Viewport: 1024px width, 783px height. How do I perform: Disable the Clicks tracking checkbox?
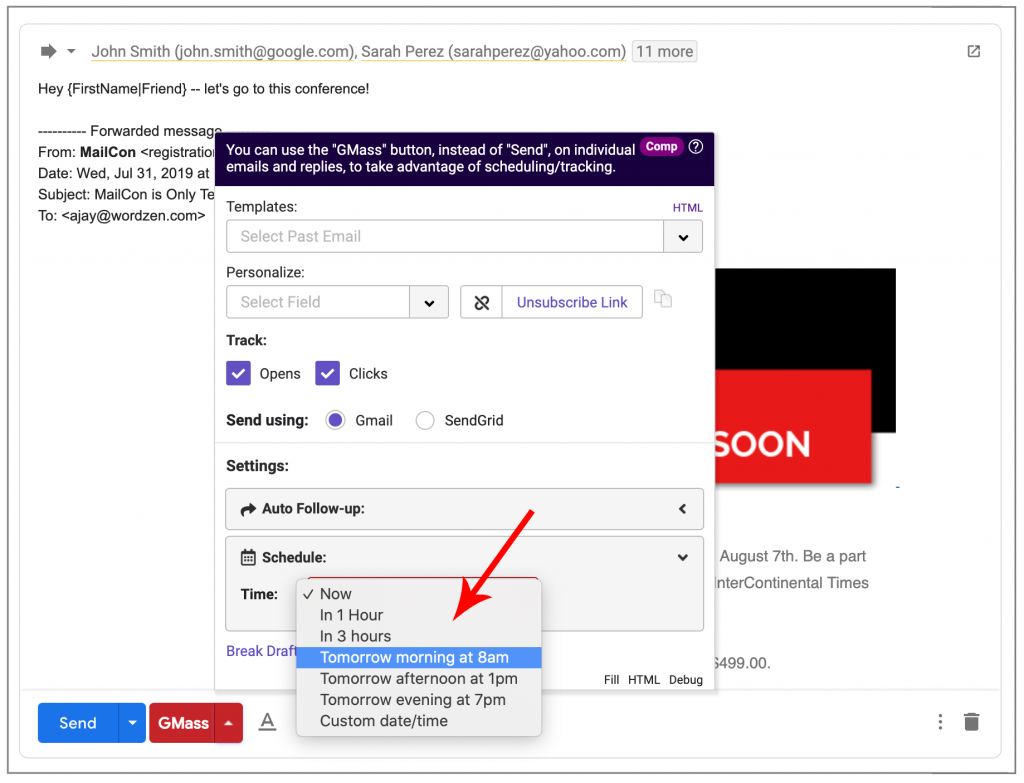tap(328, 373)
